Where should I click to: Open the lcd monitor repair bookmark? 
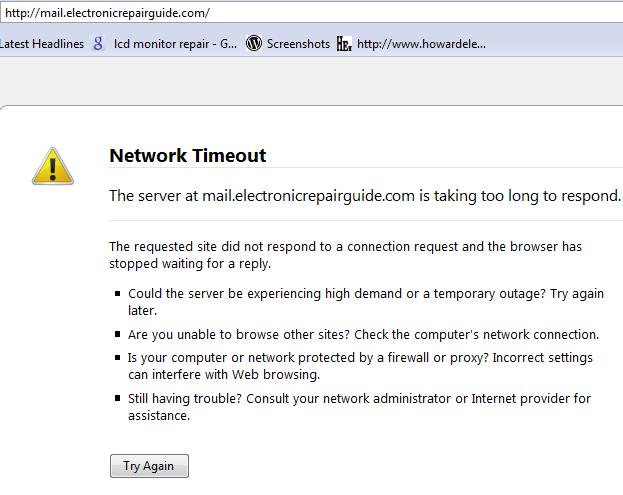tap(174, 43)
